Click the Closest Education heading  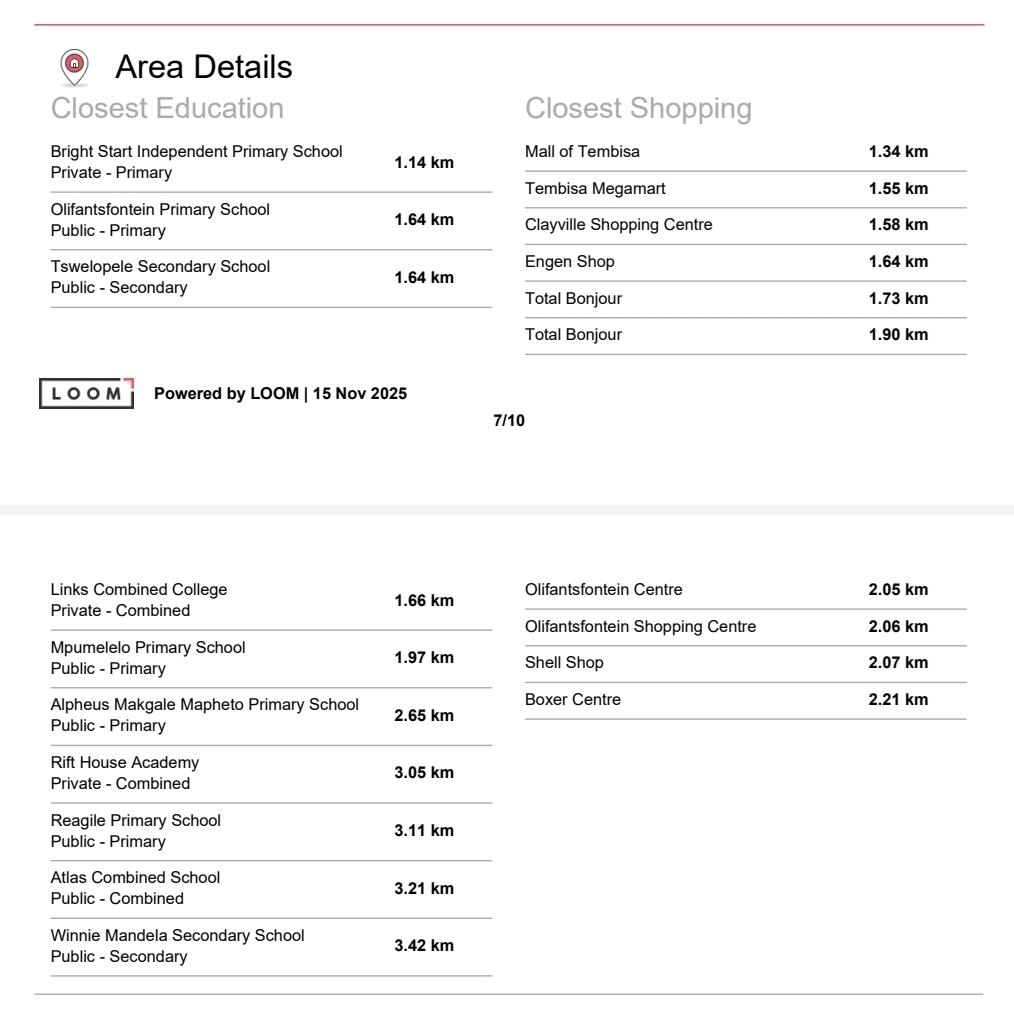point(167,108)
